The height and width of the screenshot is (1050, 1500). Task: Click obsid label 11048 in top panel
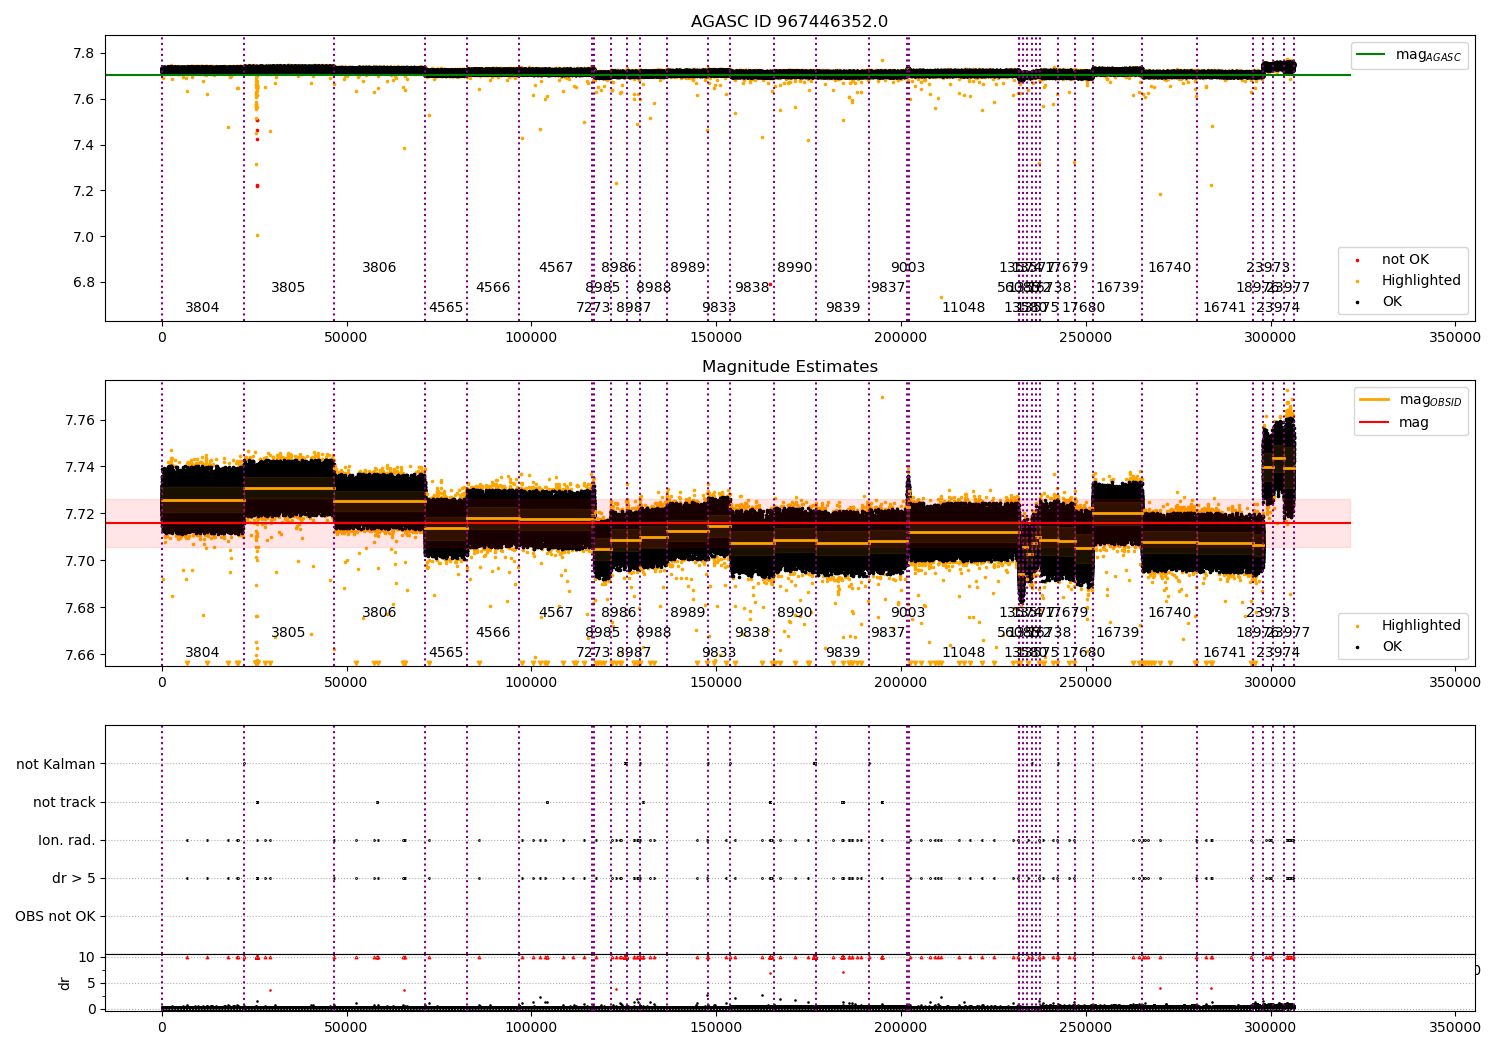(964, 308)
